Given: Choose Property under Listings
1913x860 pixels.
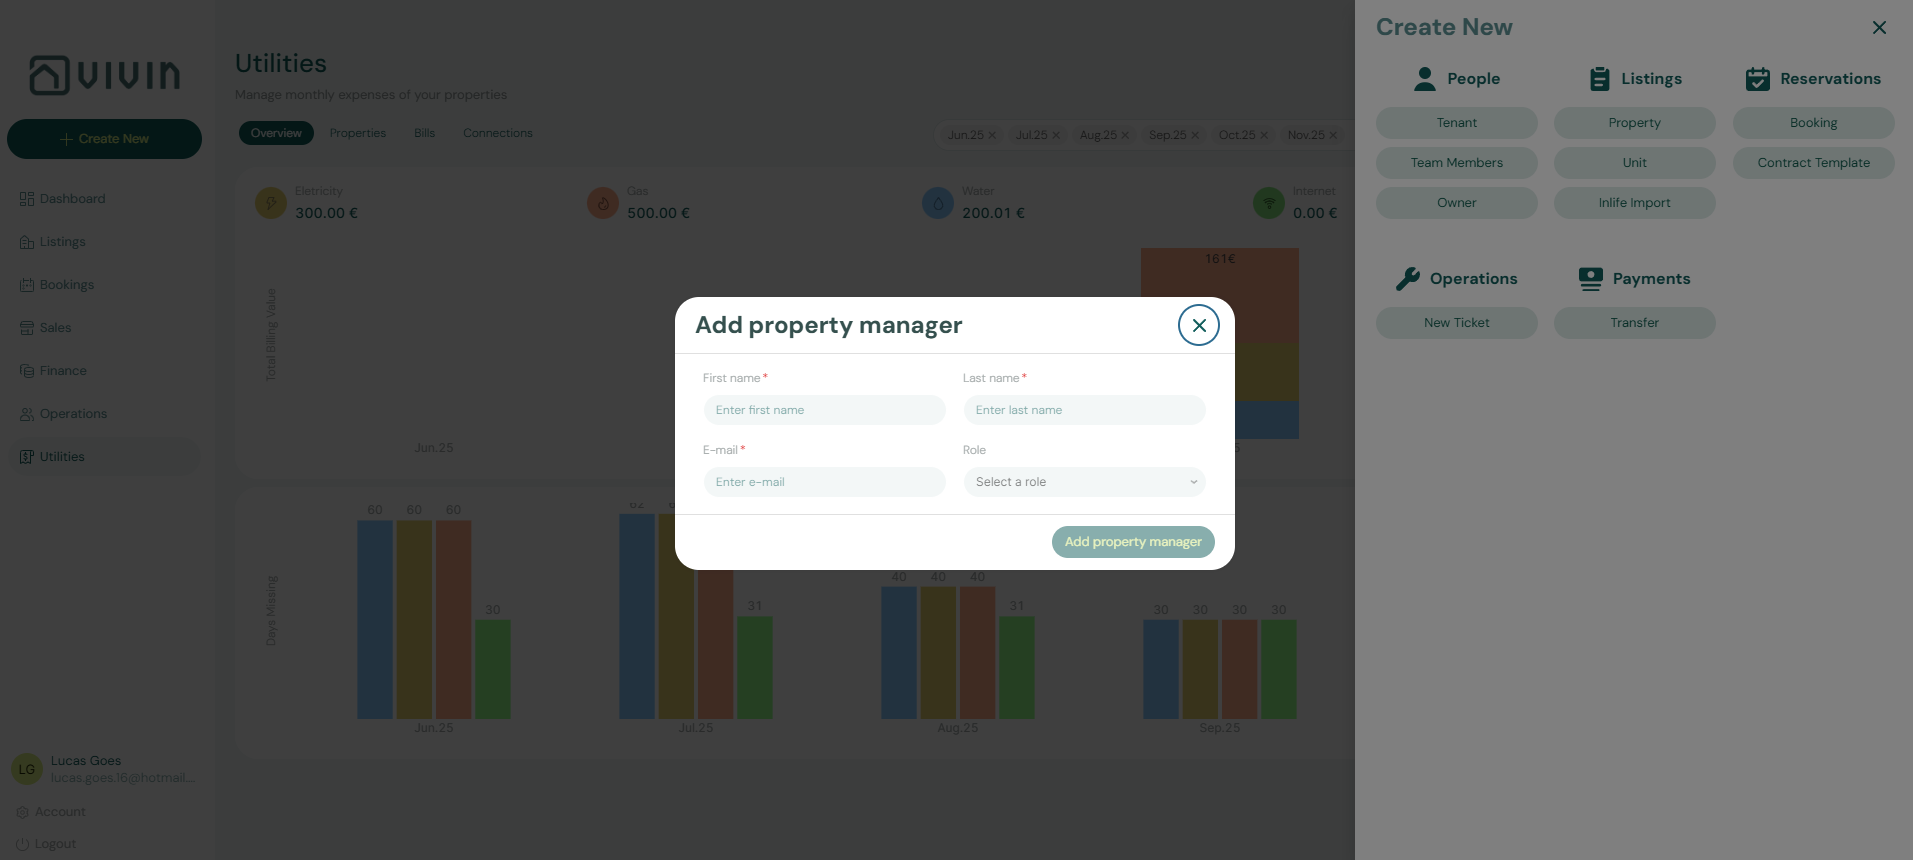Looking at the screenshot, I should pyautogui.click(x=1635, y=123).
